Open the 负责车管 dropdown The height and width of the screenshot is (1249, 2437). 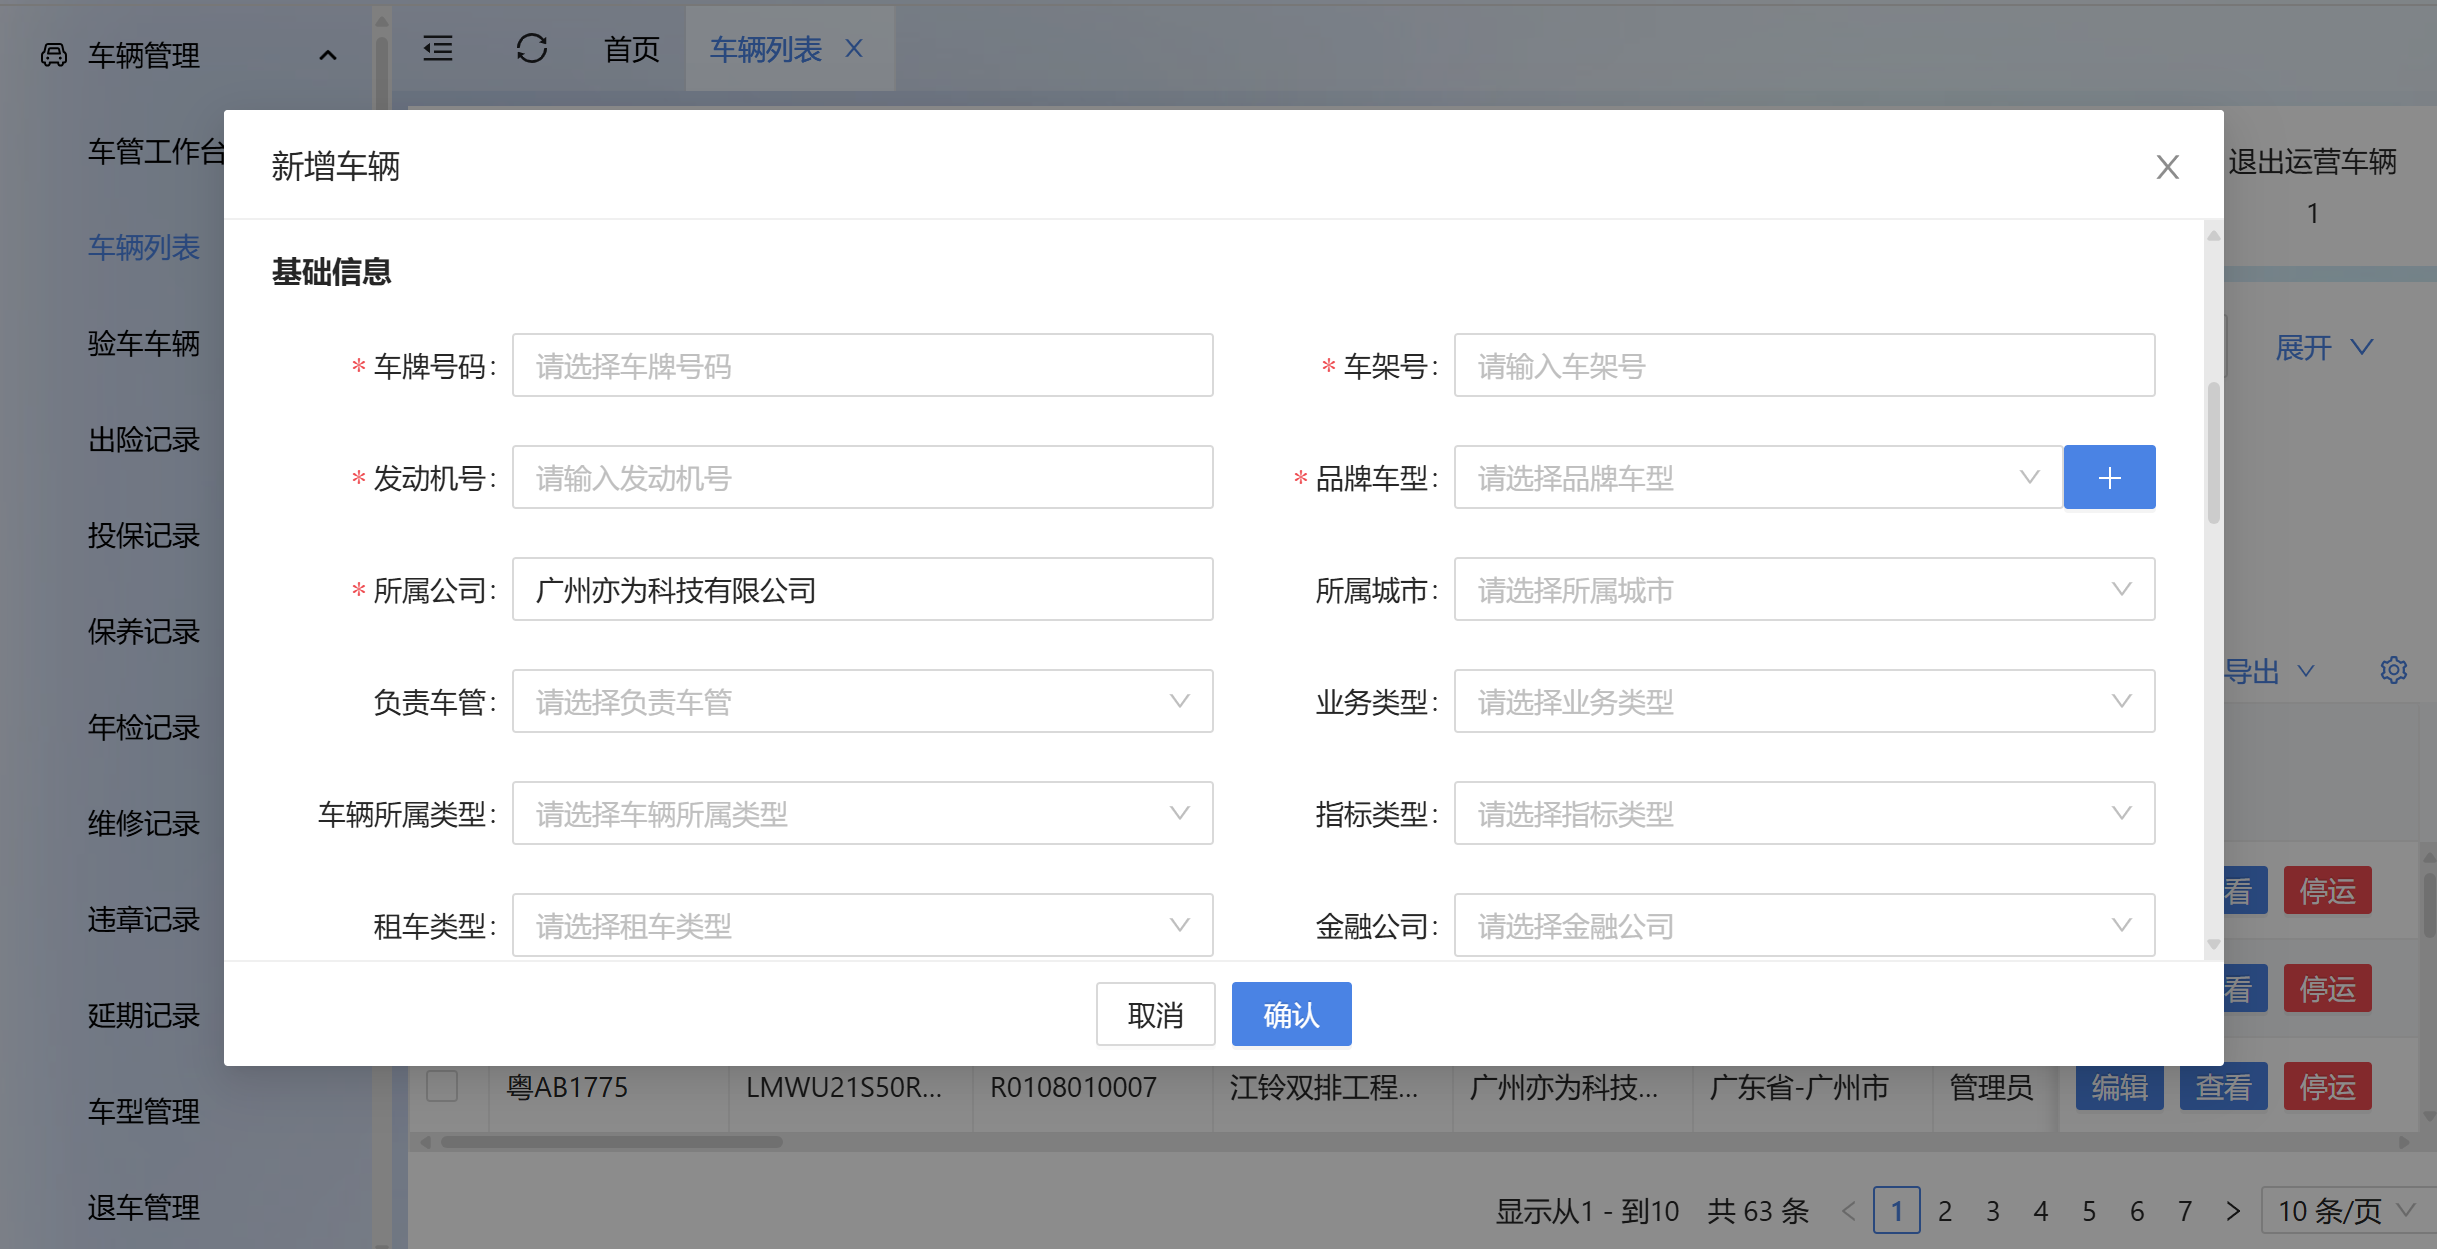(x=862, y=702)
